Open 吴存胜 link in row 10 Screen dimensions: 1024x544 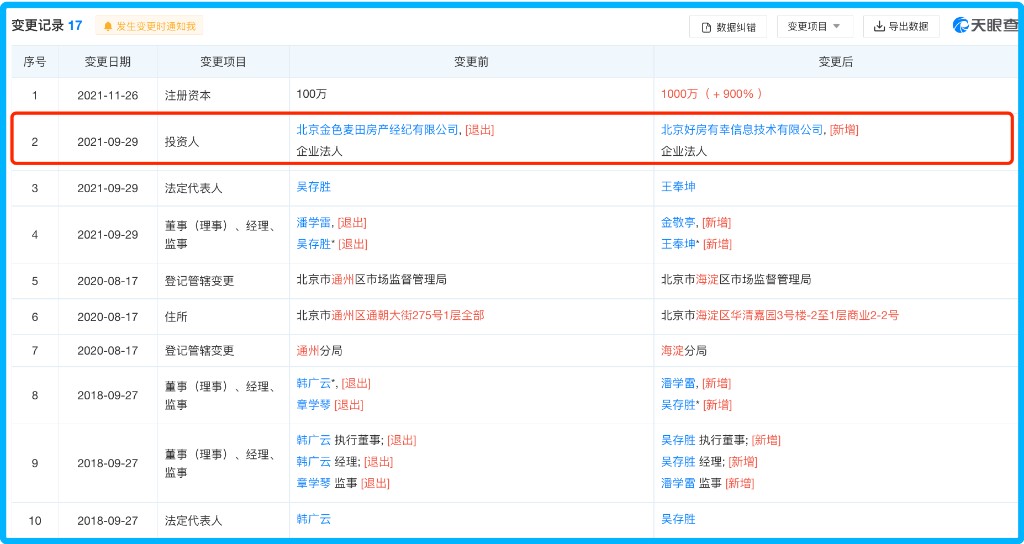[x=678, y=519]
